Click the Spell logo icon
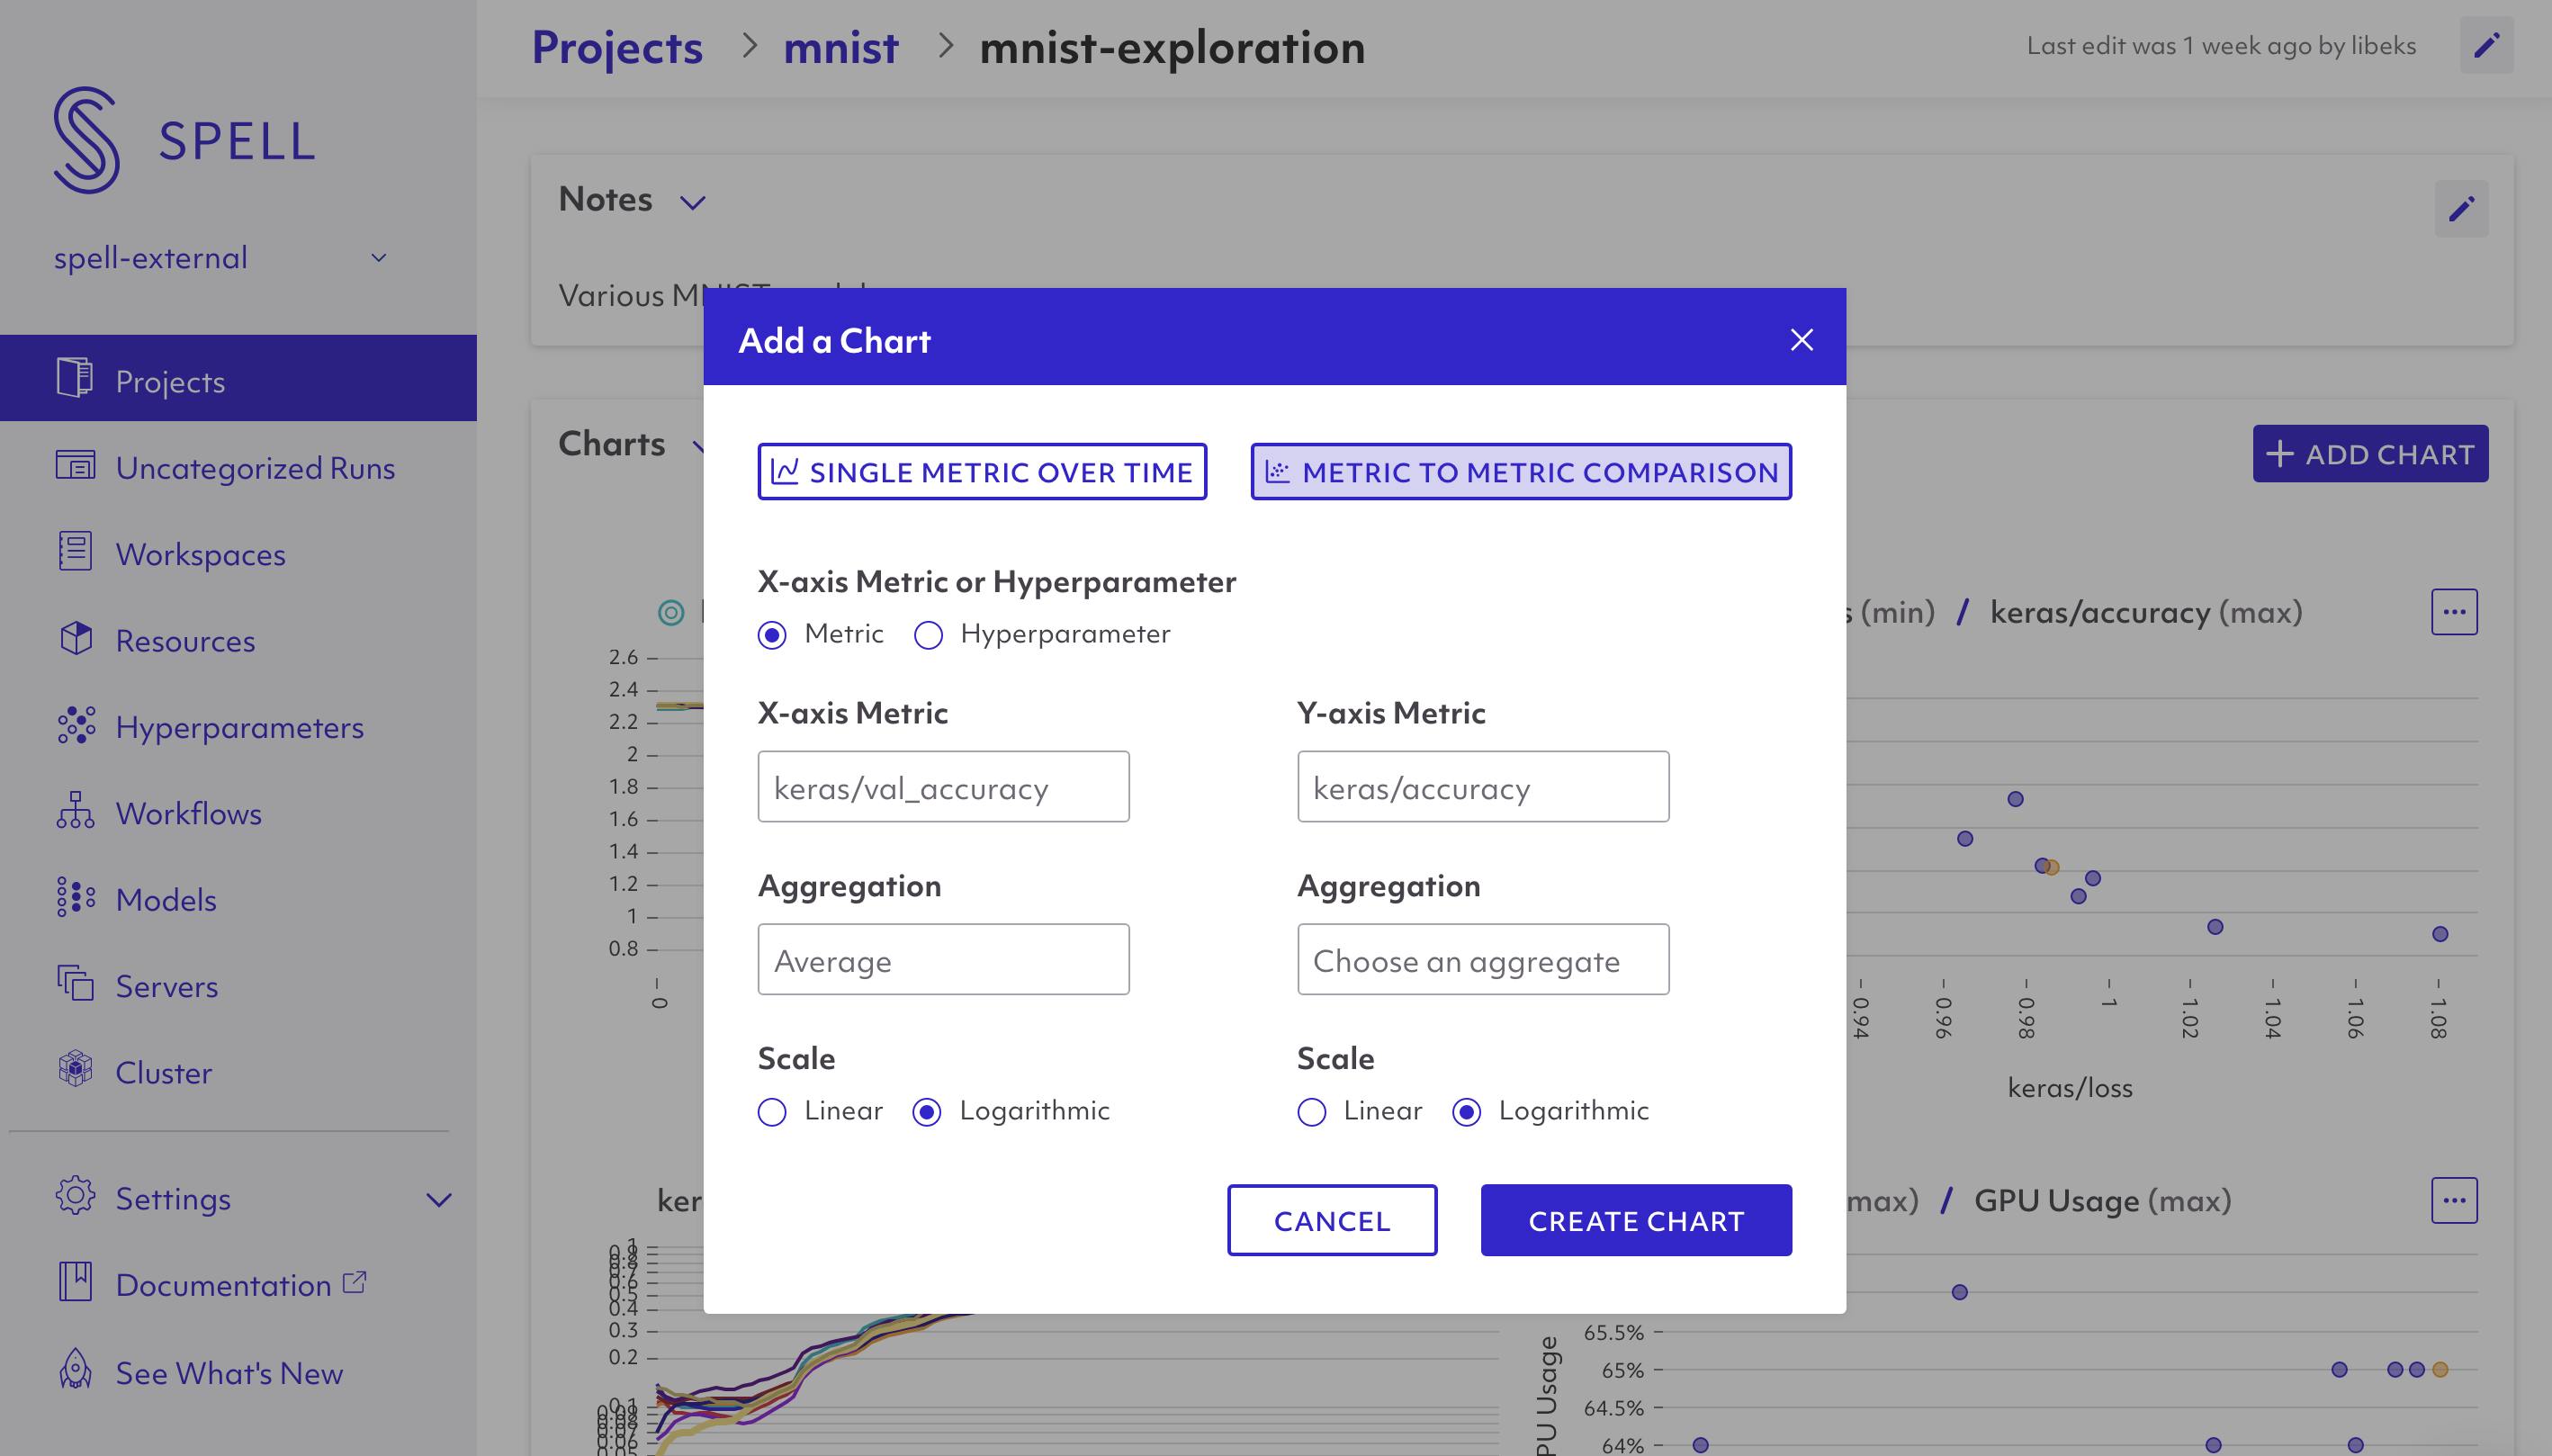Image resolution: width=2552 pixels, height=1456 pixels. (x=87, y=140)
